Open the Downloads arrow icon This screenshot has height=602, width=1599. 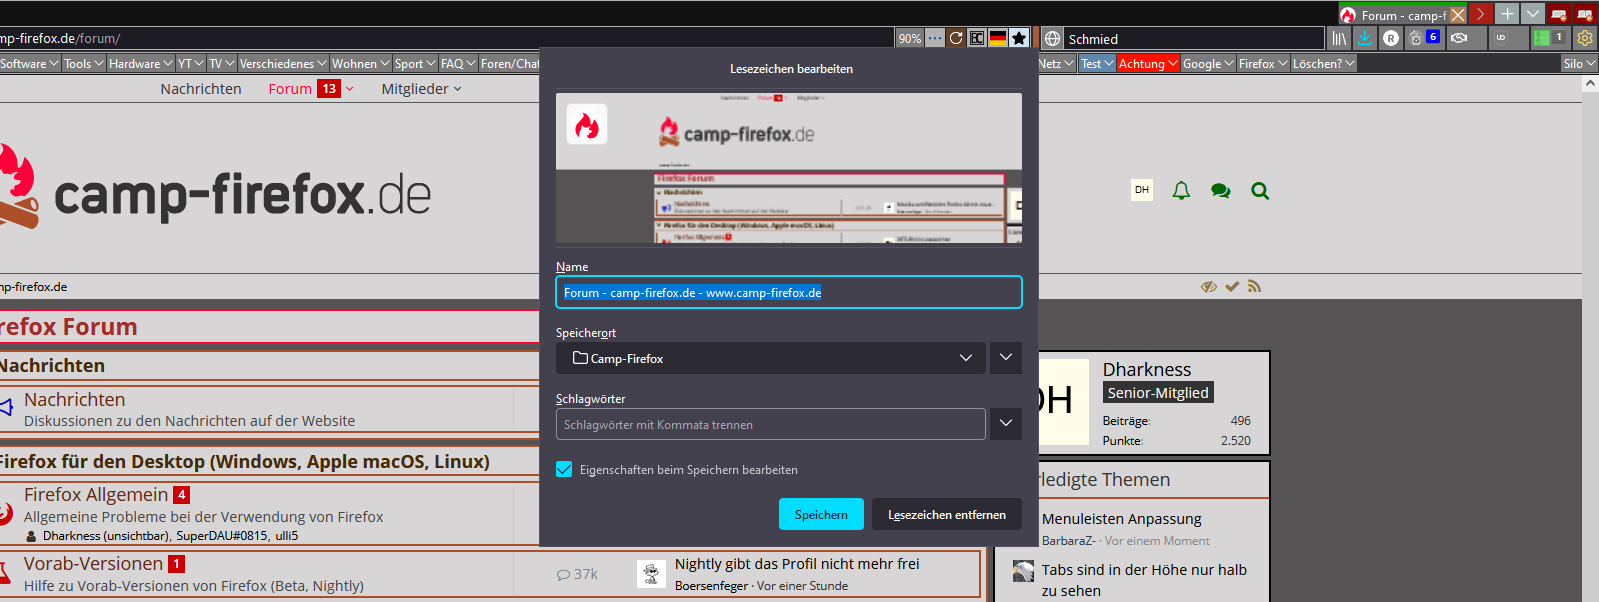[1365, 38]
